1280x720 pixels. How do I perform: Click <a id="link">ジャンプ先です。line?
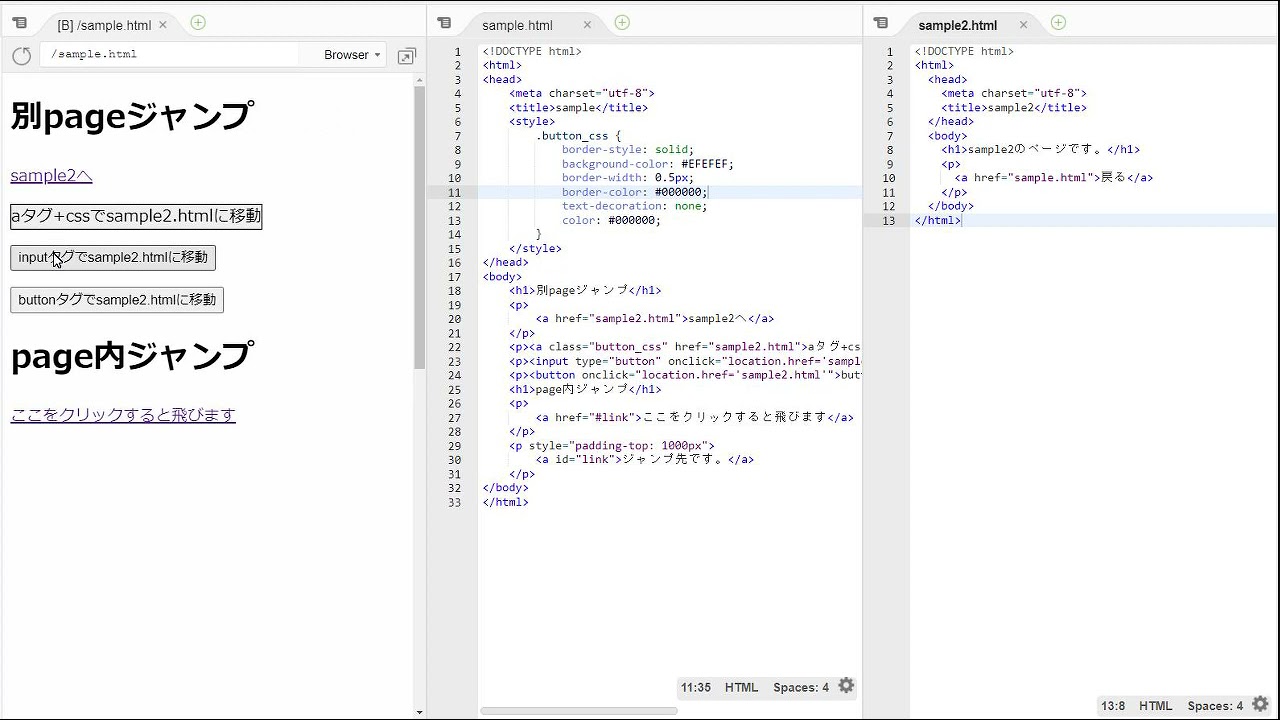click(644, 460)
